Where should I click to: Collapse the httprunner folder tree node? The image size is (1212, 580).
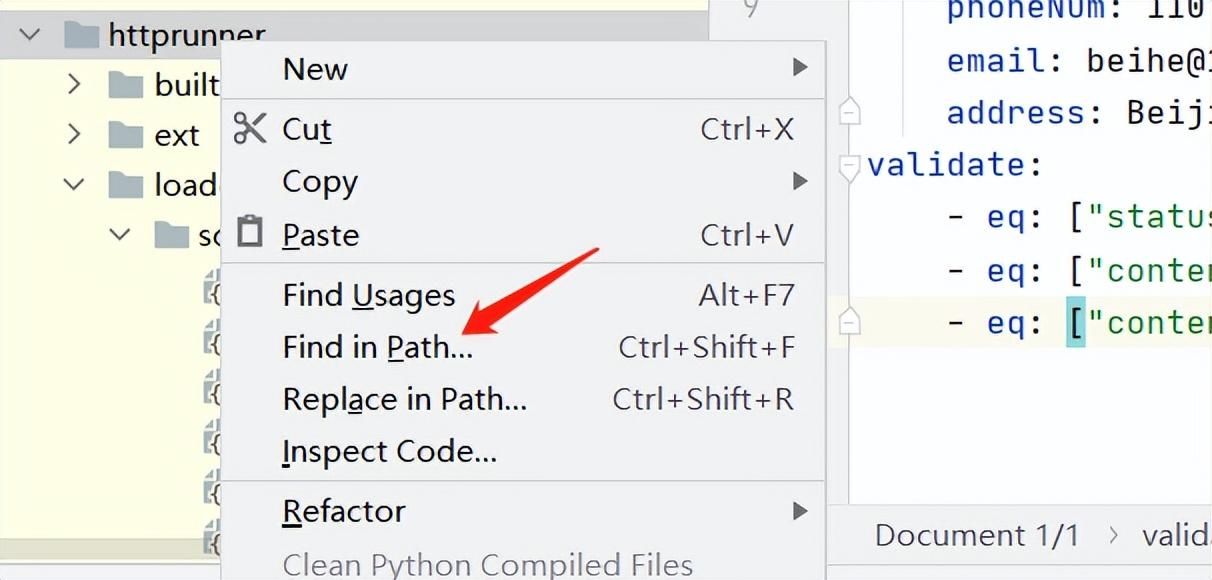pyautogui.click(x=30, y=35)
